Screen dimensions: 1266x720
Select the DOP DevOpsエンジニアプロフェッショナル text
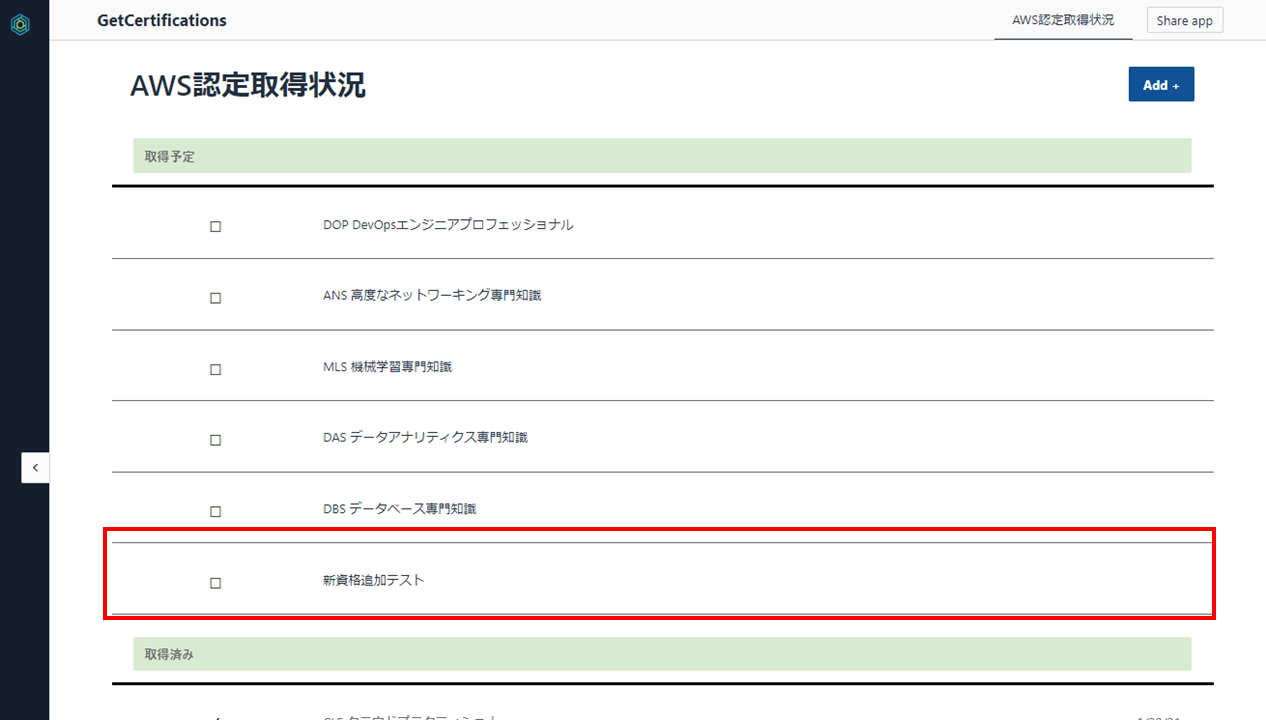tap(448, 225)
